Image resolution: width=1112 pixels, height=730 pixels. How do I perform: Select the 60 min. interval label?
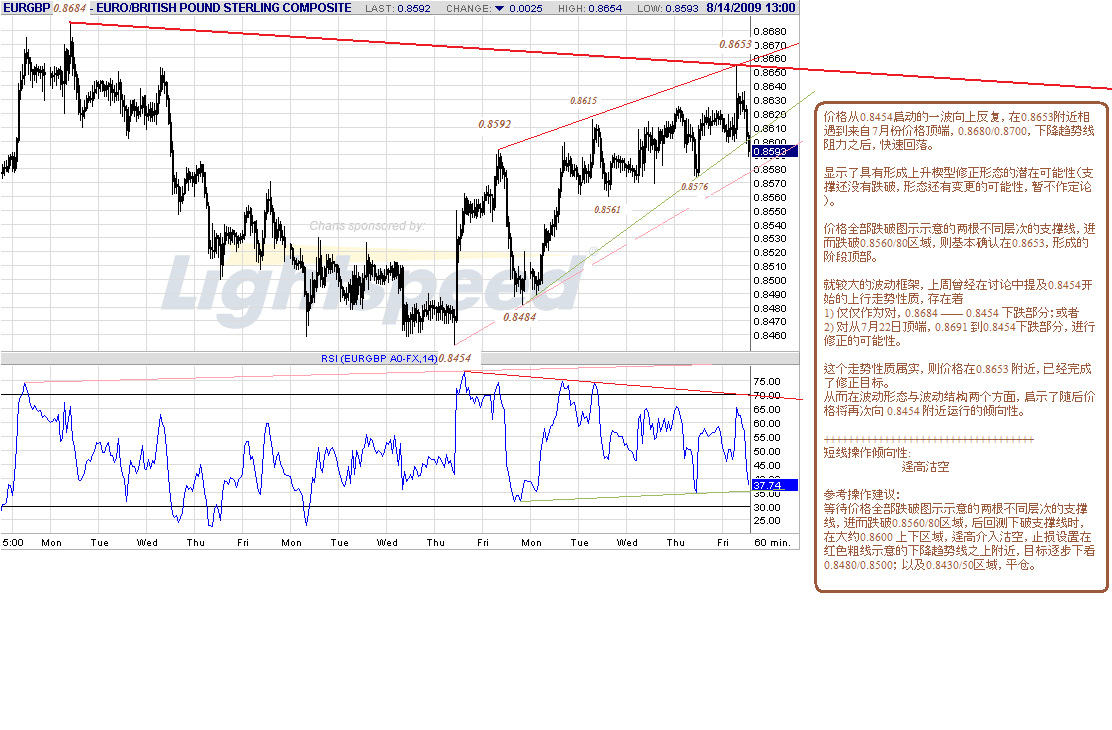(x=772, y=543)
